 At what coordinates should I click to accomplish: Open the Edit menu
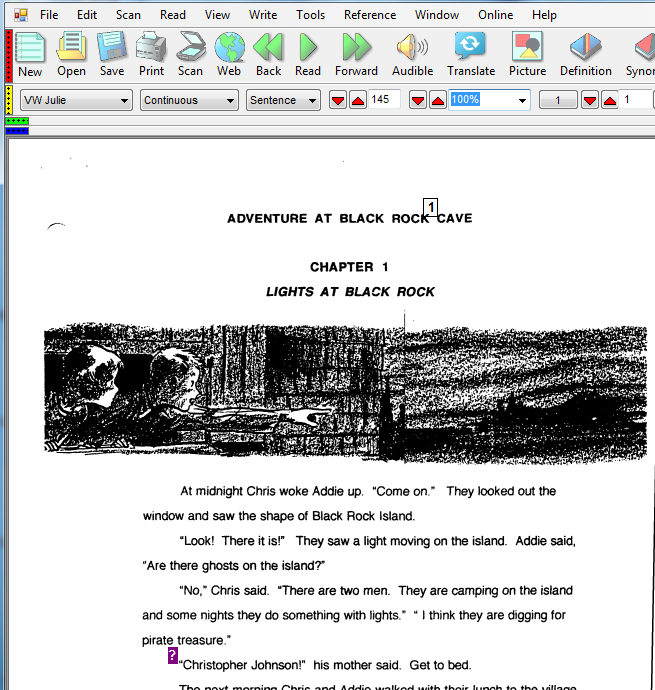[x=87, y=15]
